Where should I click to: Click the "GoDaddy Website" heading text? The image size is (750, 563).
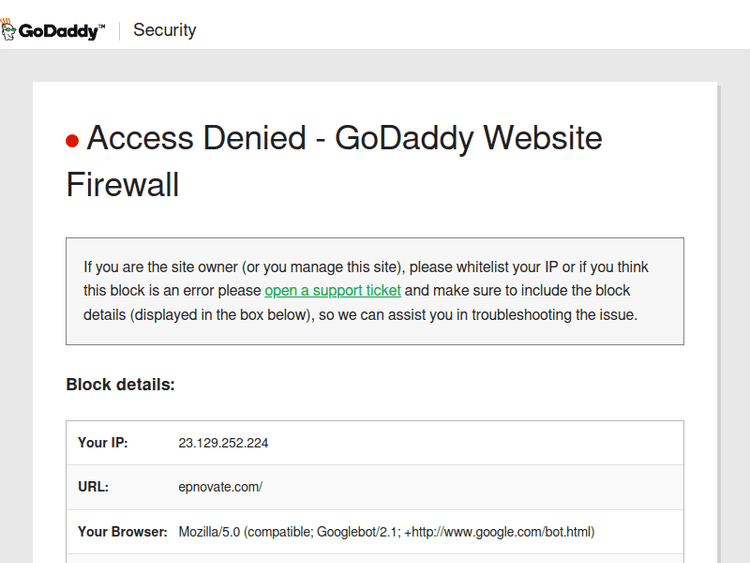[x=468, y=138]
